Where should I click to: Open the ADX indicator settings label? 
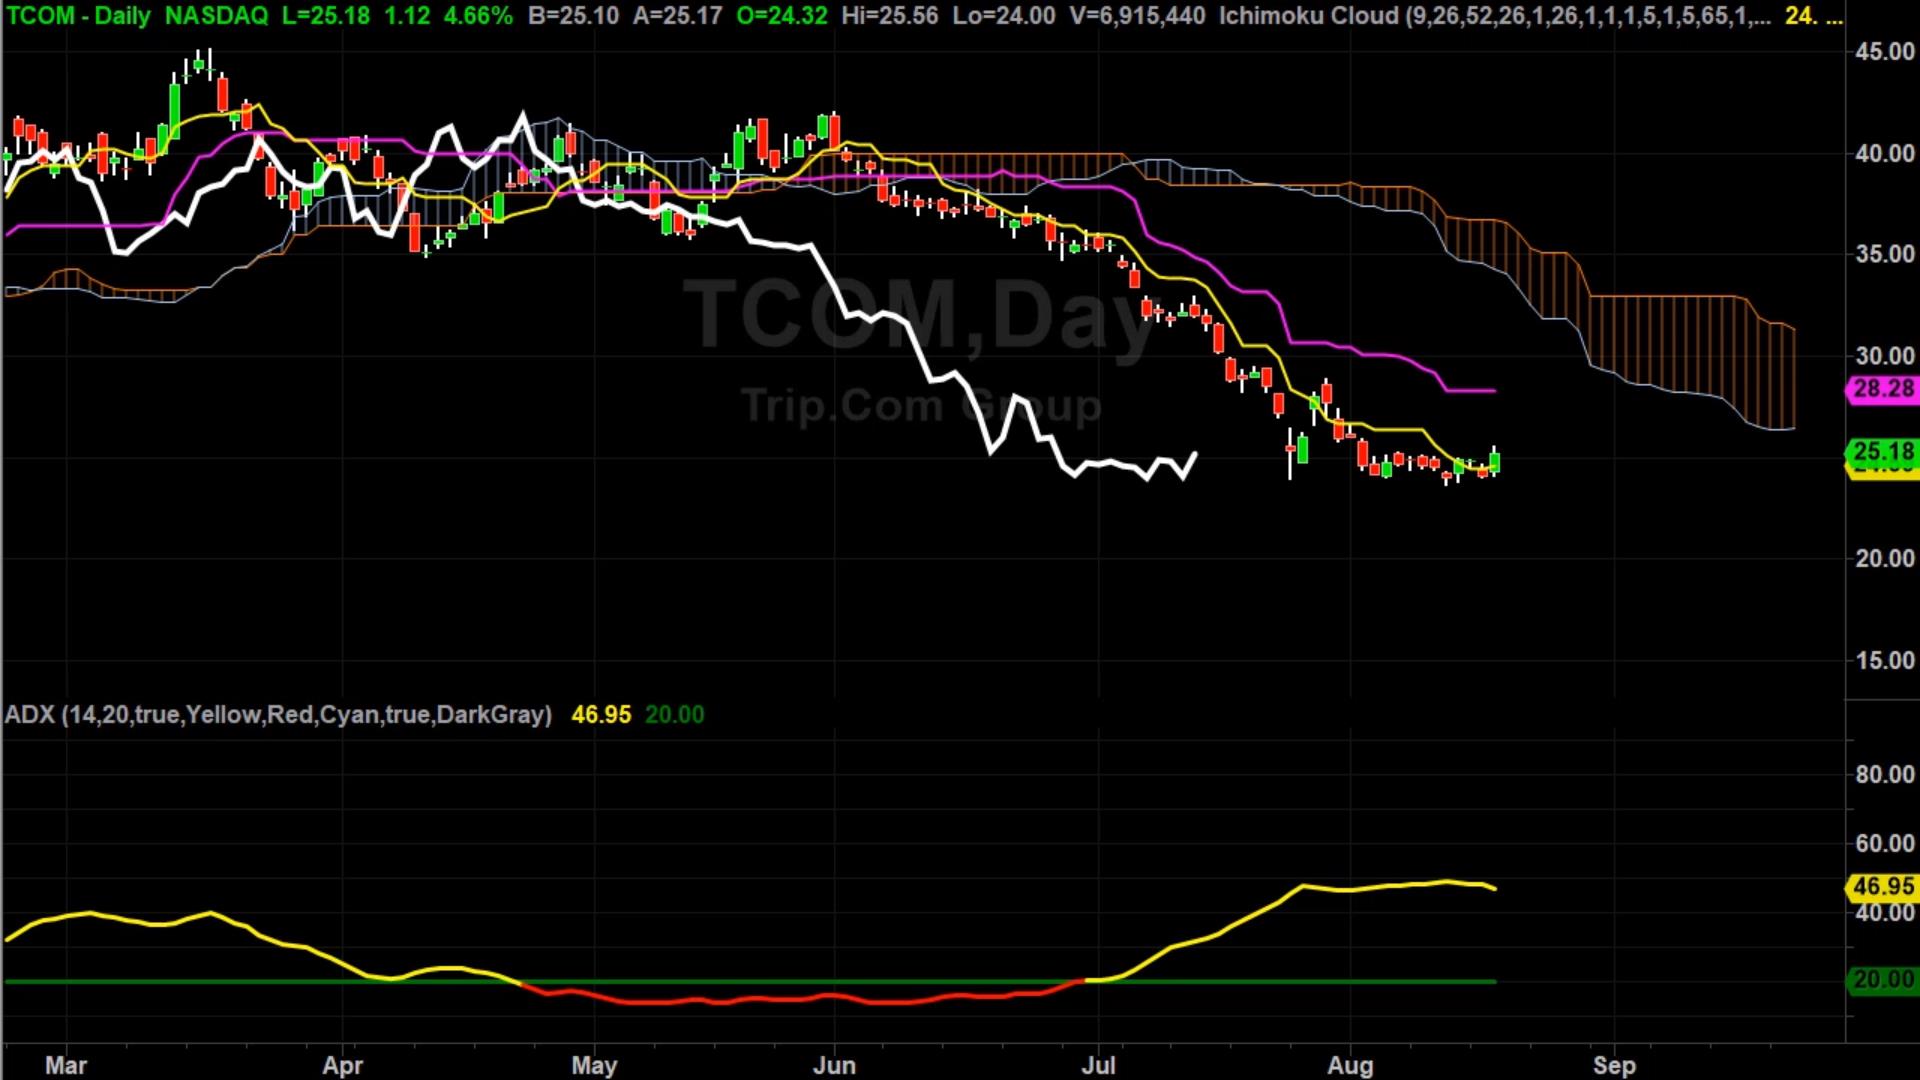coord(278,714)
